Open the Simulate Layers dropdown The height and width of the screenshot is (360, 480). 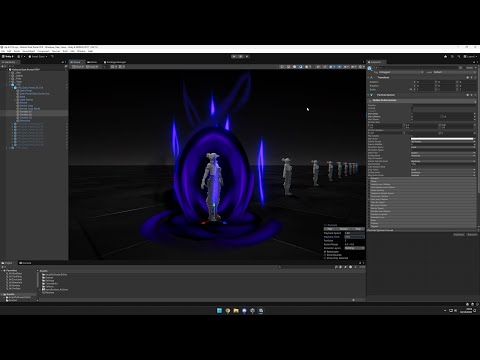point(354,248)
